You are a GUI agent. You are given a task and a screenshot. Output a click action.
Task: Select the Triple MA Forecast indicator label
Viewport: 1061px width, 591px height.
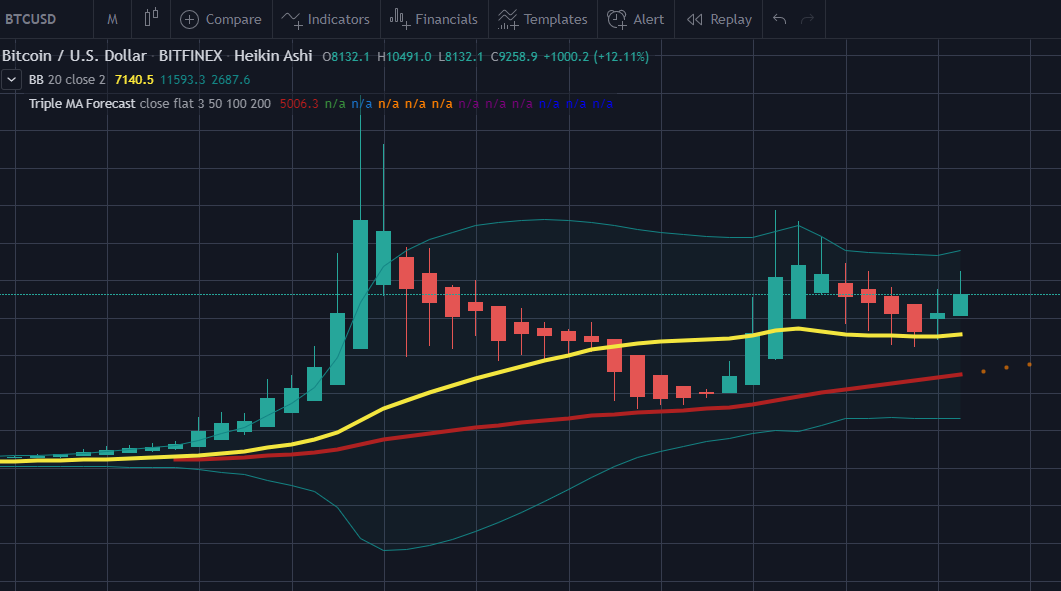coord(83,103)
